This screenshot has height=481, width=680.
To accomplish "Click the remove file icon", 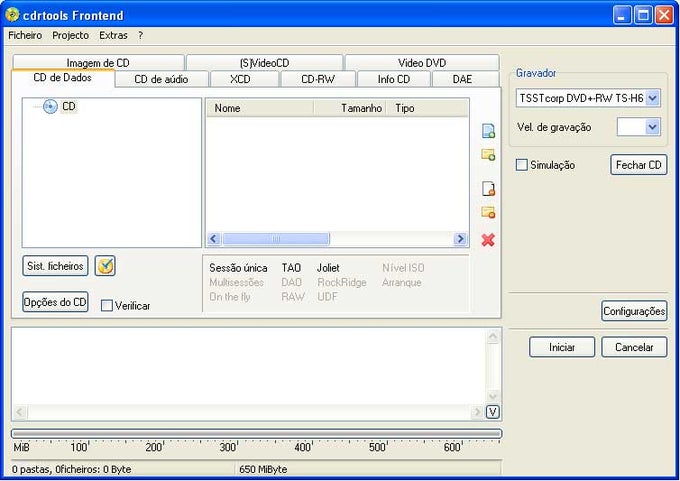I will coord(489,189).
